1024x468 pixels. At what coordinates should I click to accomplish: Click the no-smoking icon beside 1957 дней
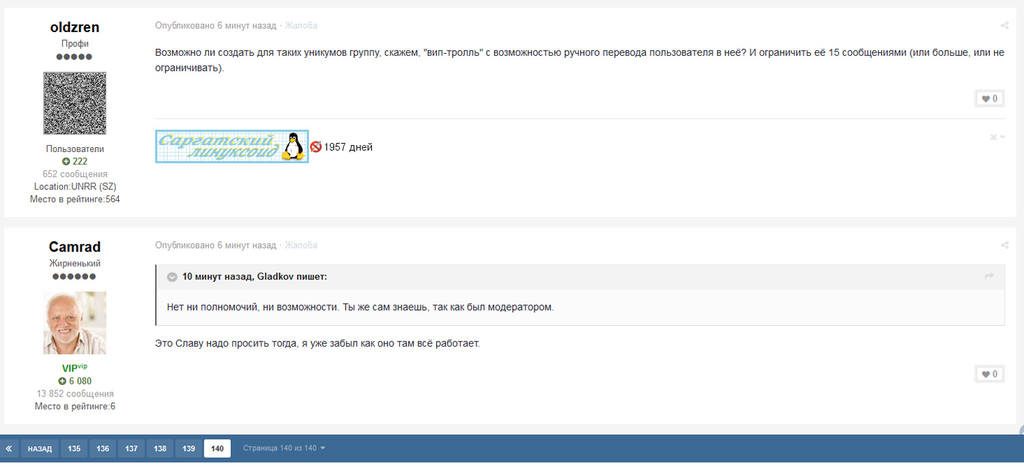[316, 147]
